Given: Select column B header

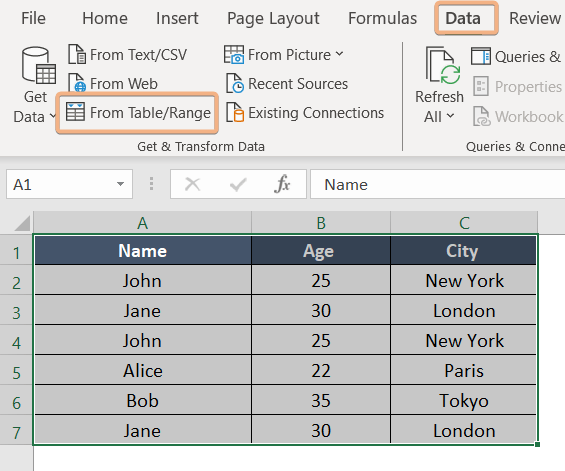Looking at the screenshot, I should (x=321, y=223).
